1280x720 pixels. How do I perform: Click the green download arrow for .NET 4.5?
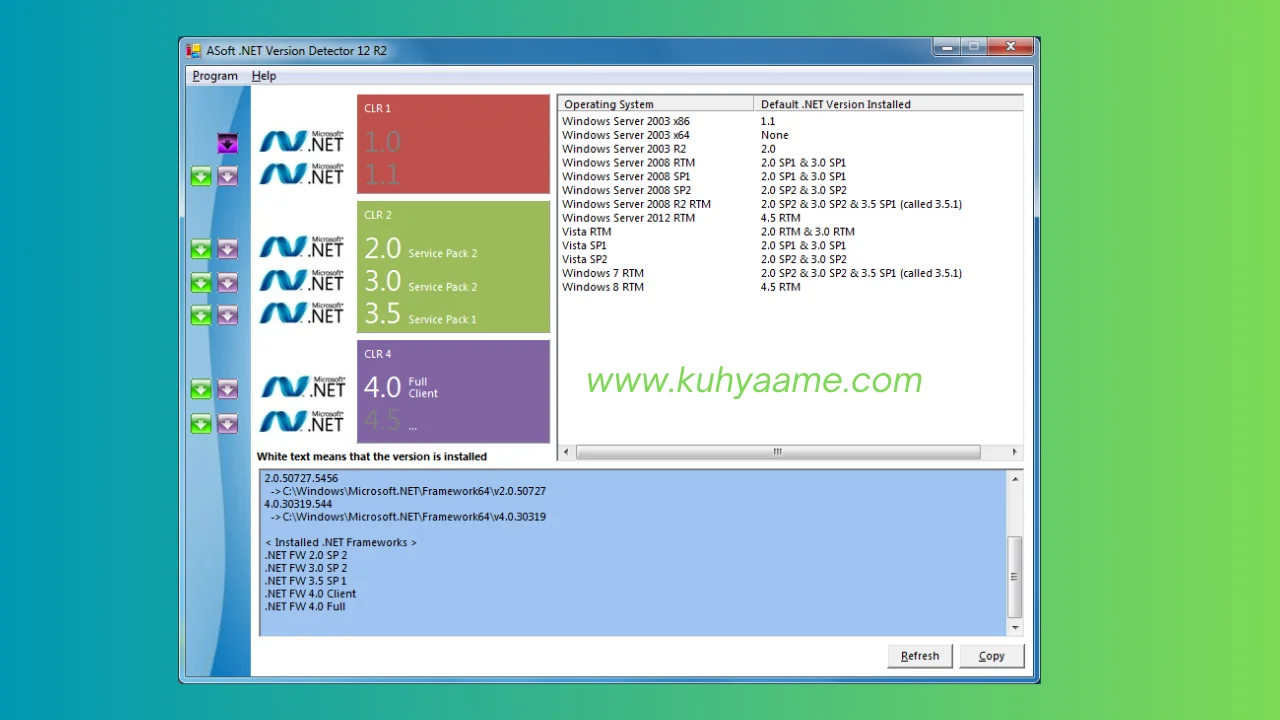point(201,424)
